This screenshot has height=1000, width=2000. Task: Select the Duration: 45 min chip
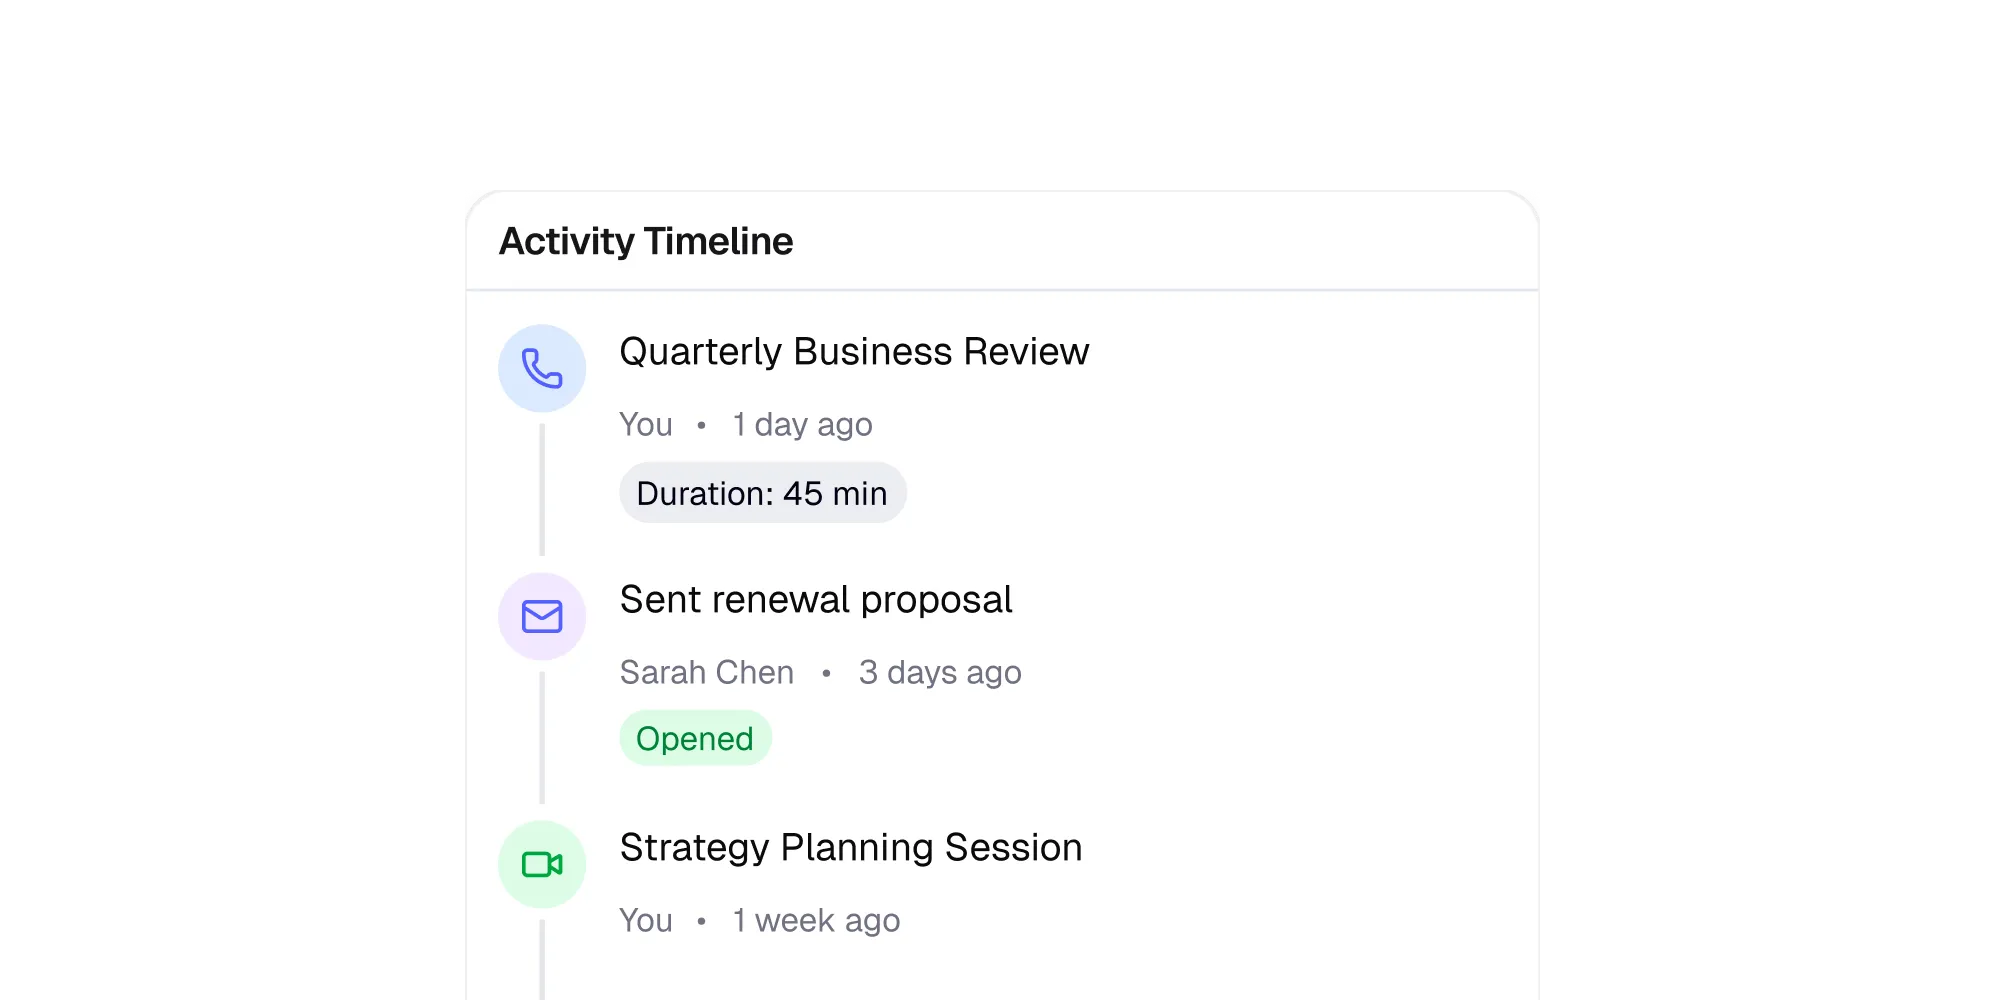point(763,492)
